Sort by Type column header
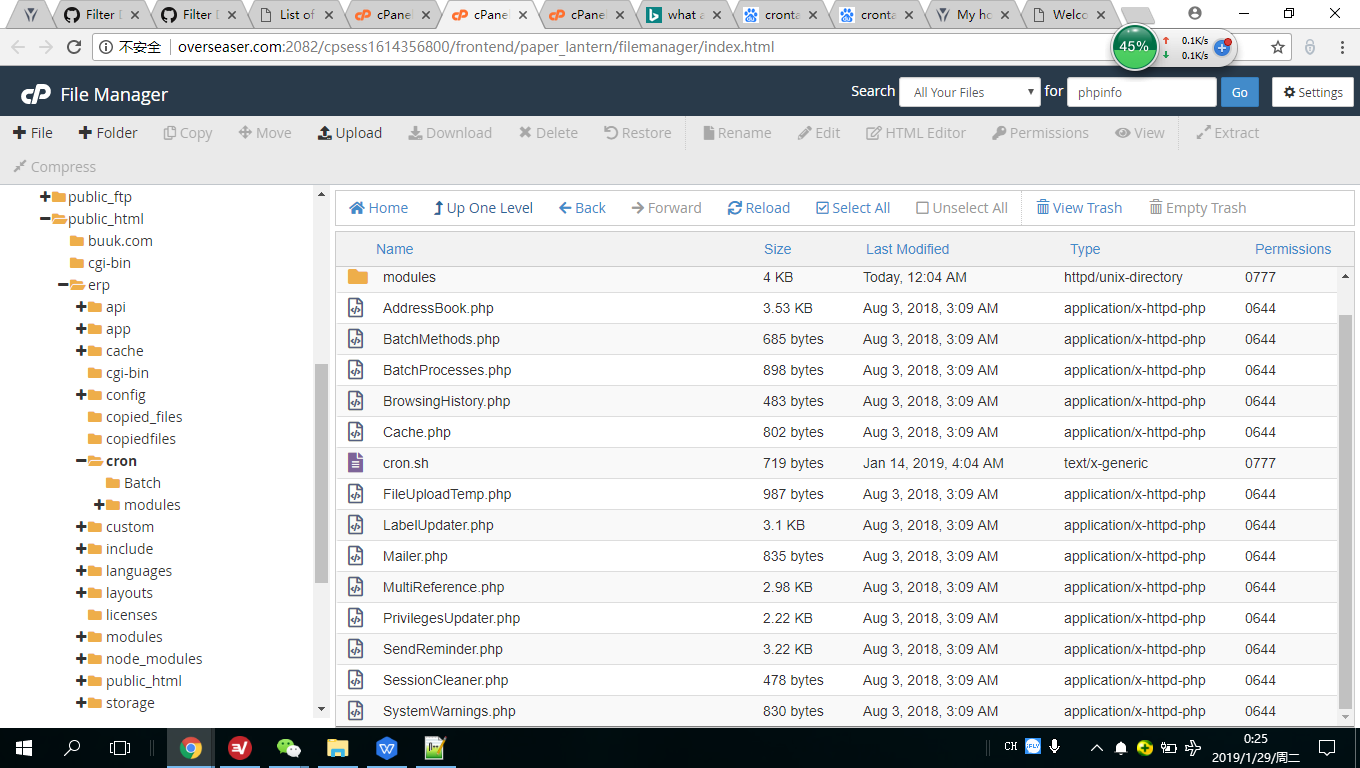Image resolution: width=1360 pixels, height=768 pixels. click(x=1085, y=249)
